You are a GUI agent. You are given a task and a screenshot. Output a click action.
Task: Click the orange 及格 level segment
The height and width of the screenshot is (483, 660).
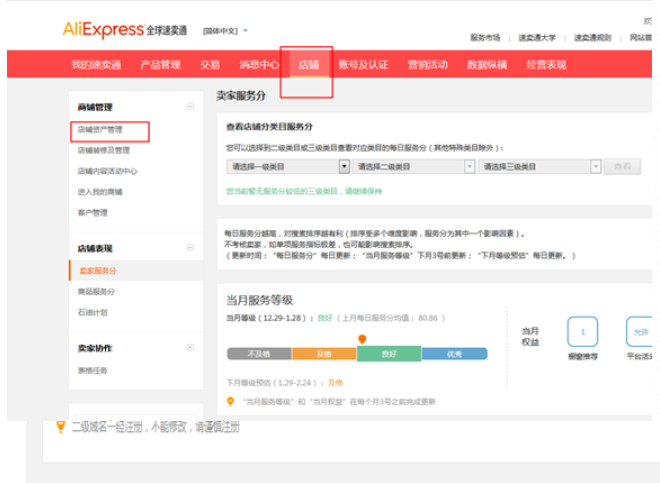tap(324, 354)
